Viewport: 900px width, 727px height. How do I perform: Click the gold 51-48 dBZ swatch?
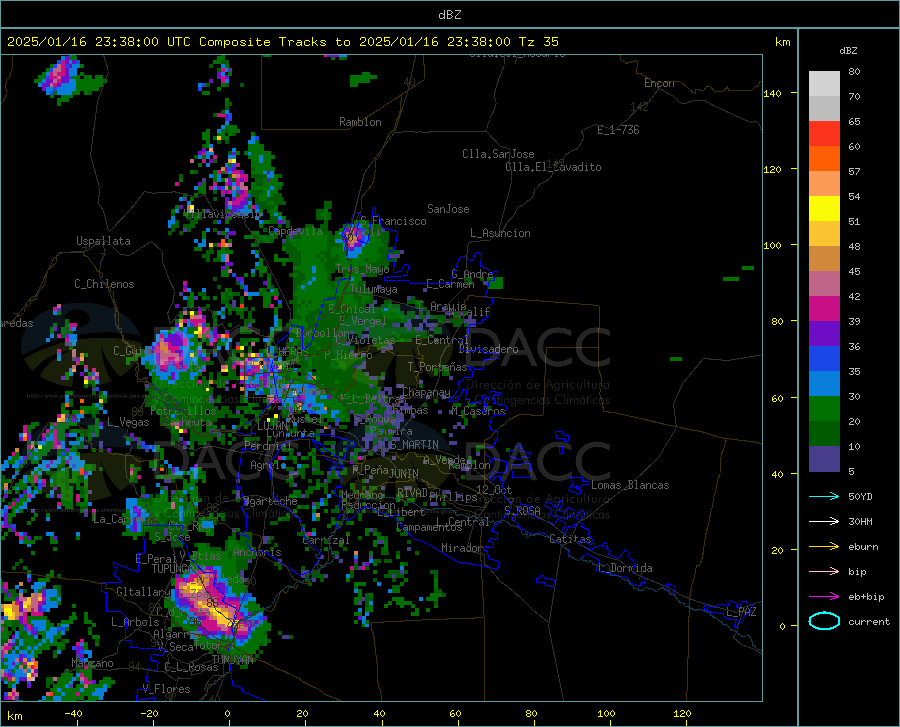pyautogui.click(x=824, y=234)
